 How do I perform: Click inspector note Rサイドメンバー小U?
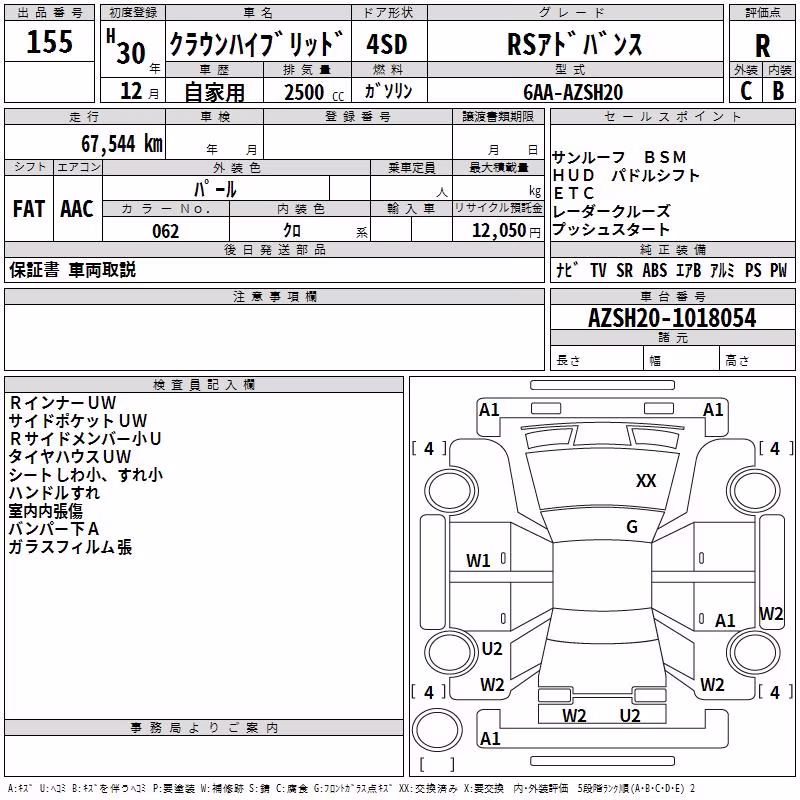pos(85,439)
